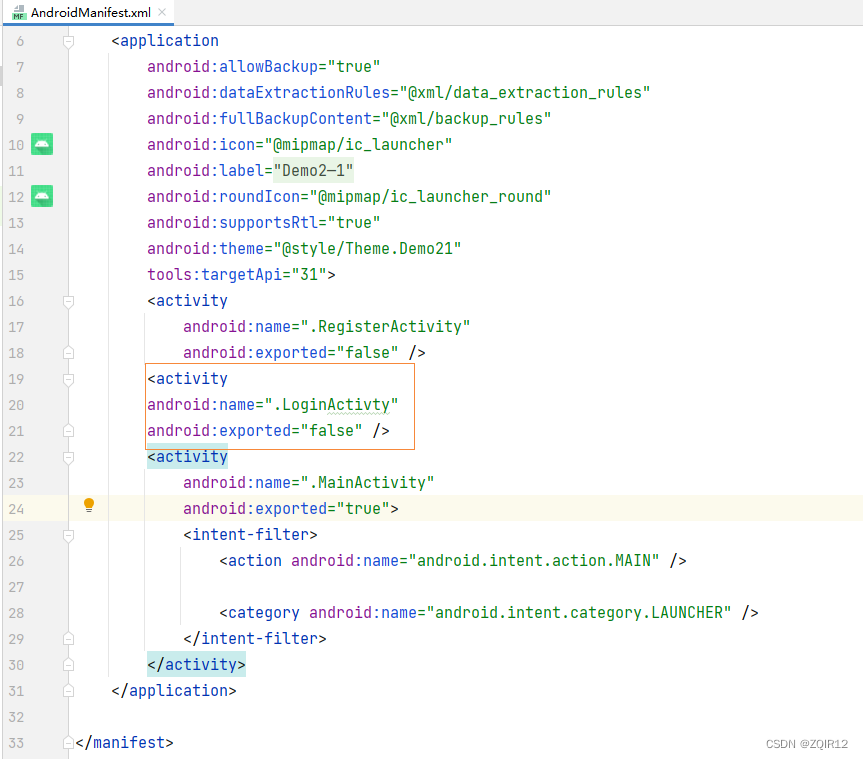Click the "@mipmap/ic_launcher" icon value
Image resolution: width=863 pixels, height=759 pixels.
pyautogui.click(x=358, y=145)
